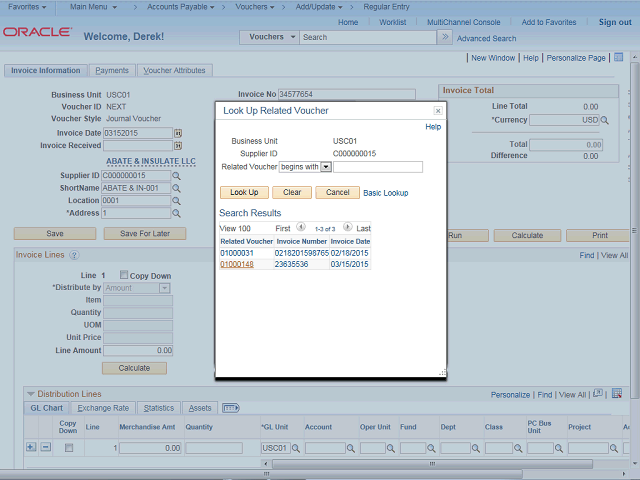Select the Invoice Information tab
Screen dimensions: 640x480
tap(46, 71)
